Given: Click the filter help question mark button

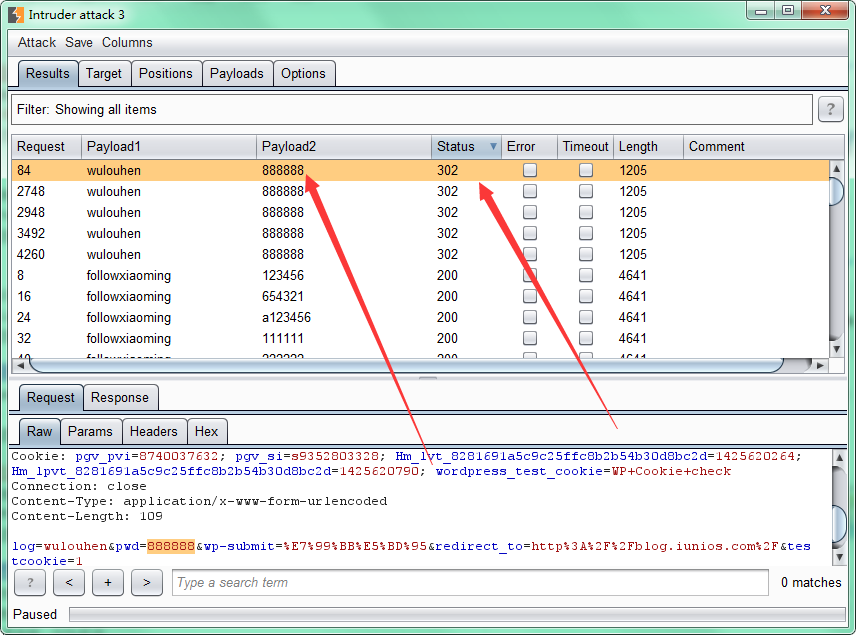Looking at the screenshot, I should 830,109.
